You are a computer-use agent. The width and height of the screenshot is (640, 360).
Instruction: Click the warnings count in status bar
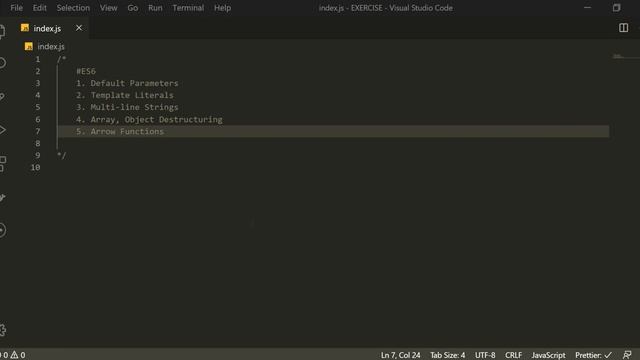tap(18, 355)
